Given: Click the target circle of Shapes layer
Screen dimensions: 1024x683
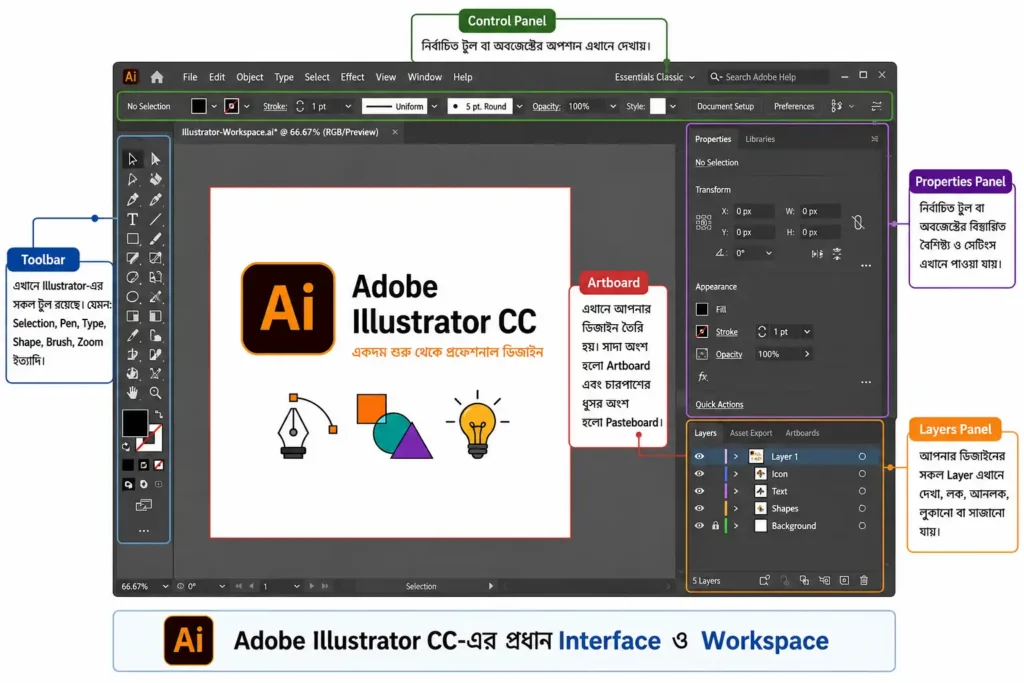Looking at the screenshot, I should pos(862,508).
